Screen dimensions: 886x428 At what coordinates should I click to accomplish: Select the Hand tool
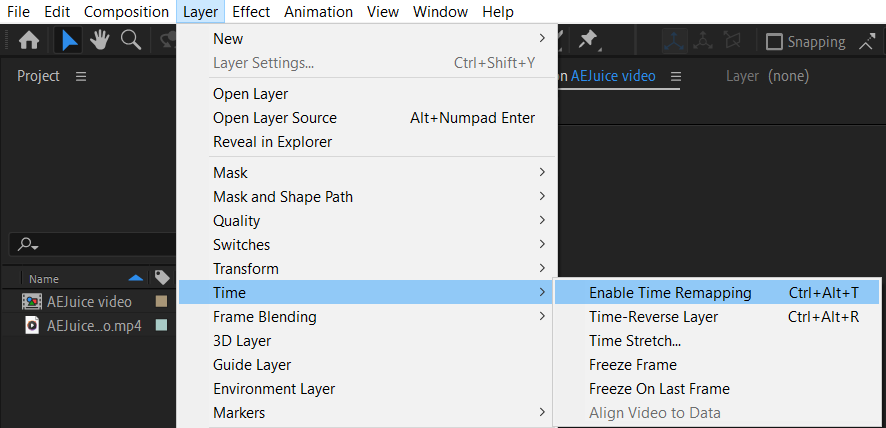[x=99, y=41]
